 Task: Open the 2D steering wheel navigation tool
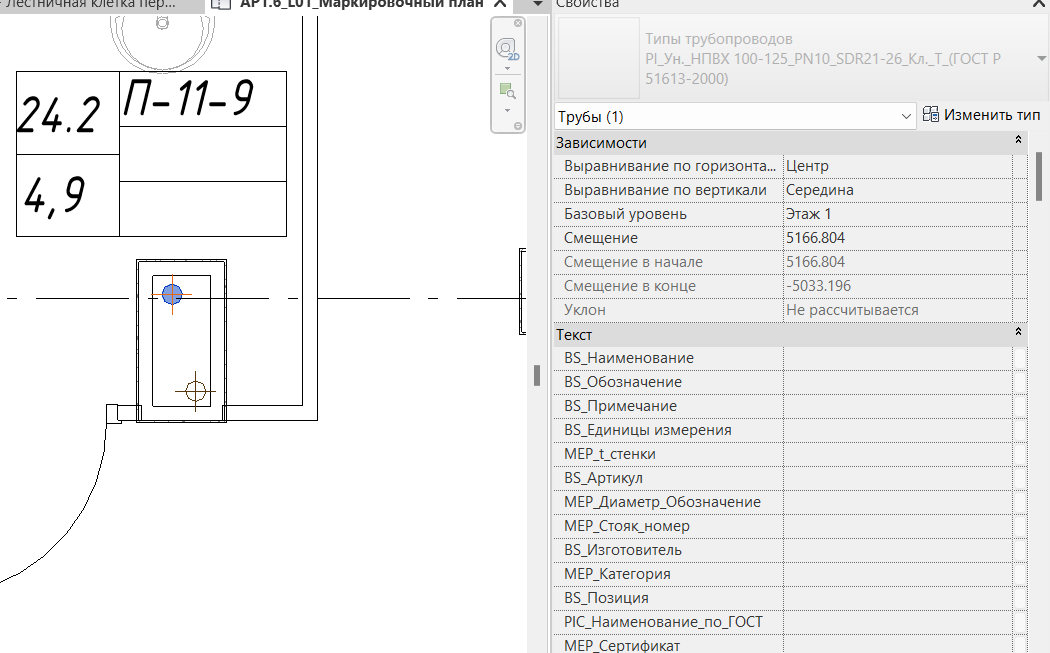507,50
